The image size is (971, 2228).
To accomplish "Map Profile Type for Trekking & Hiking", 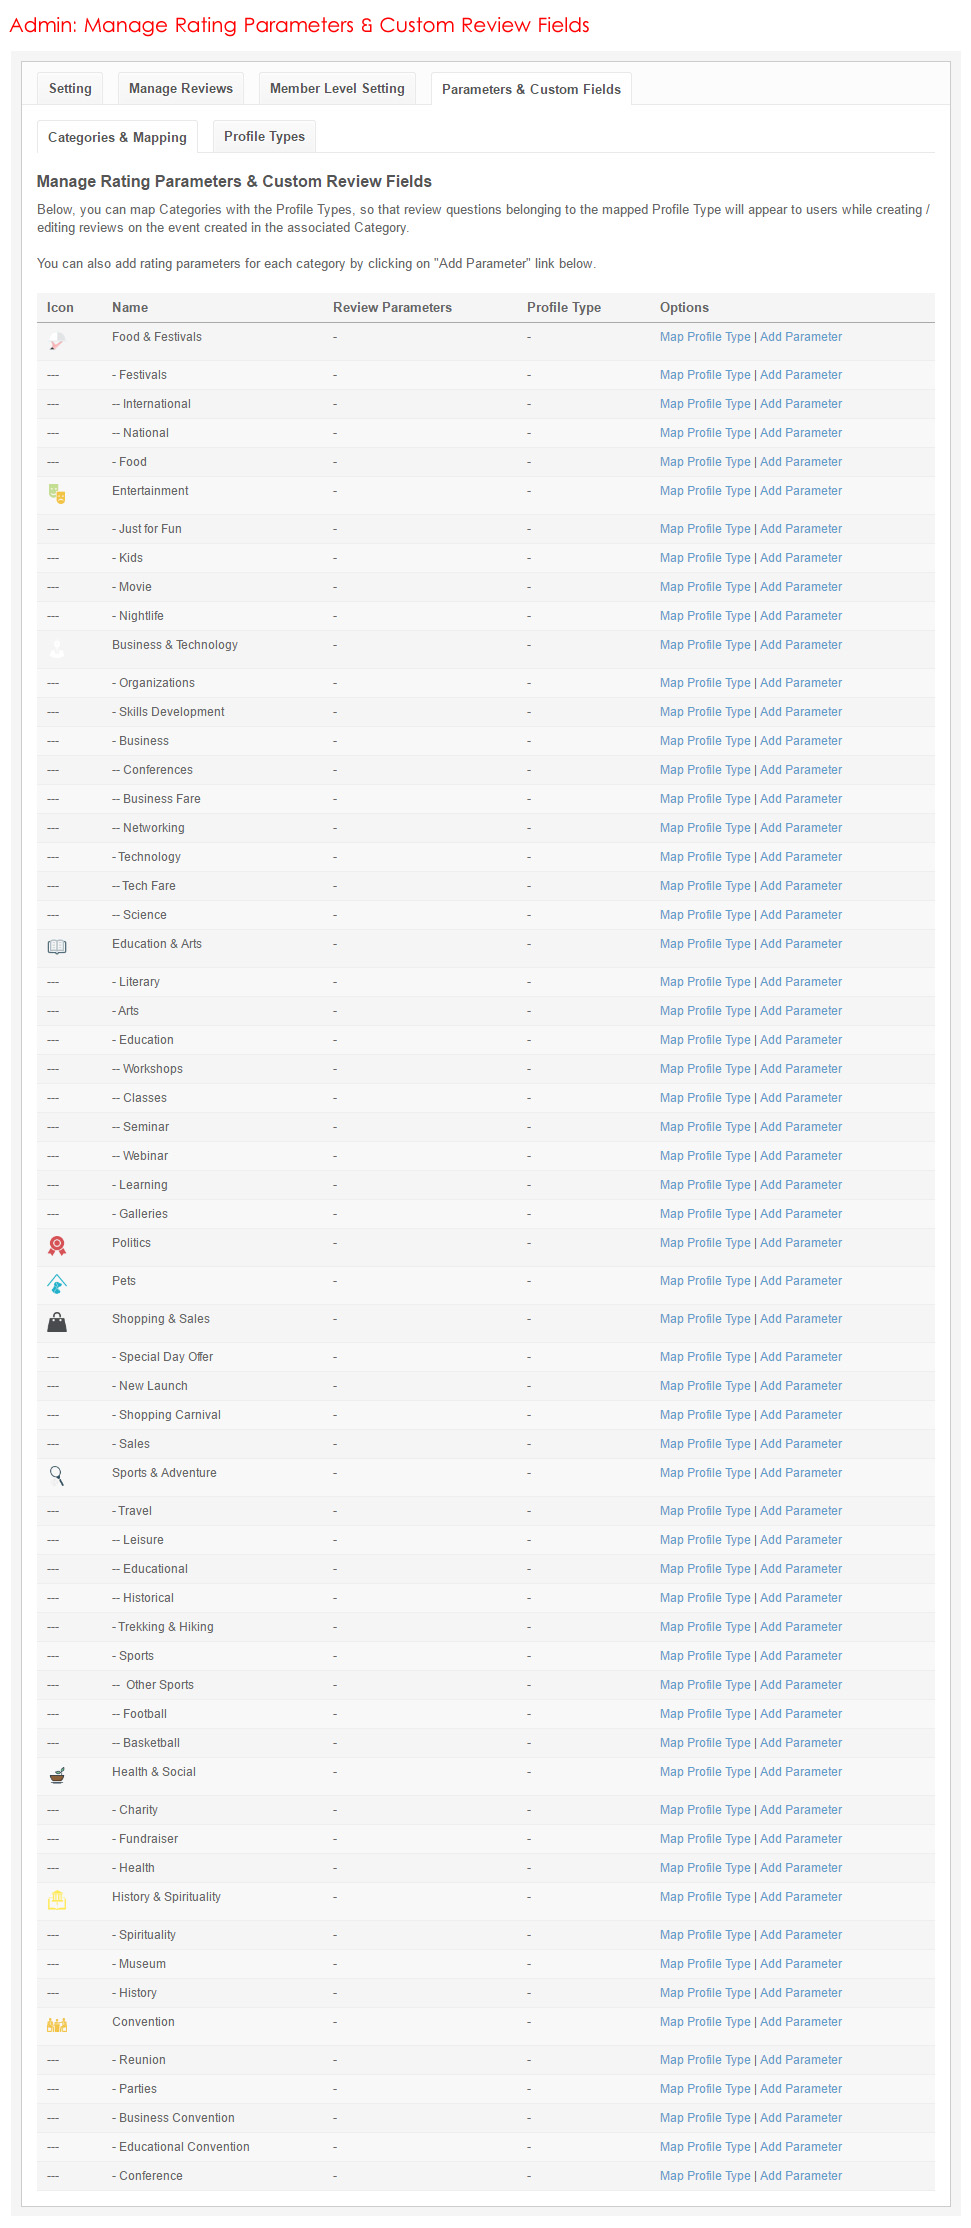I will click(705, 1627).
